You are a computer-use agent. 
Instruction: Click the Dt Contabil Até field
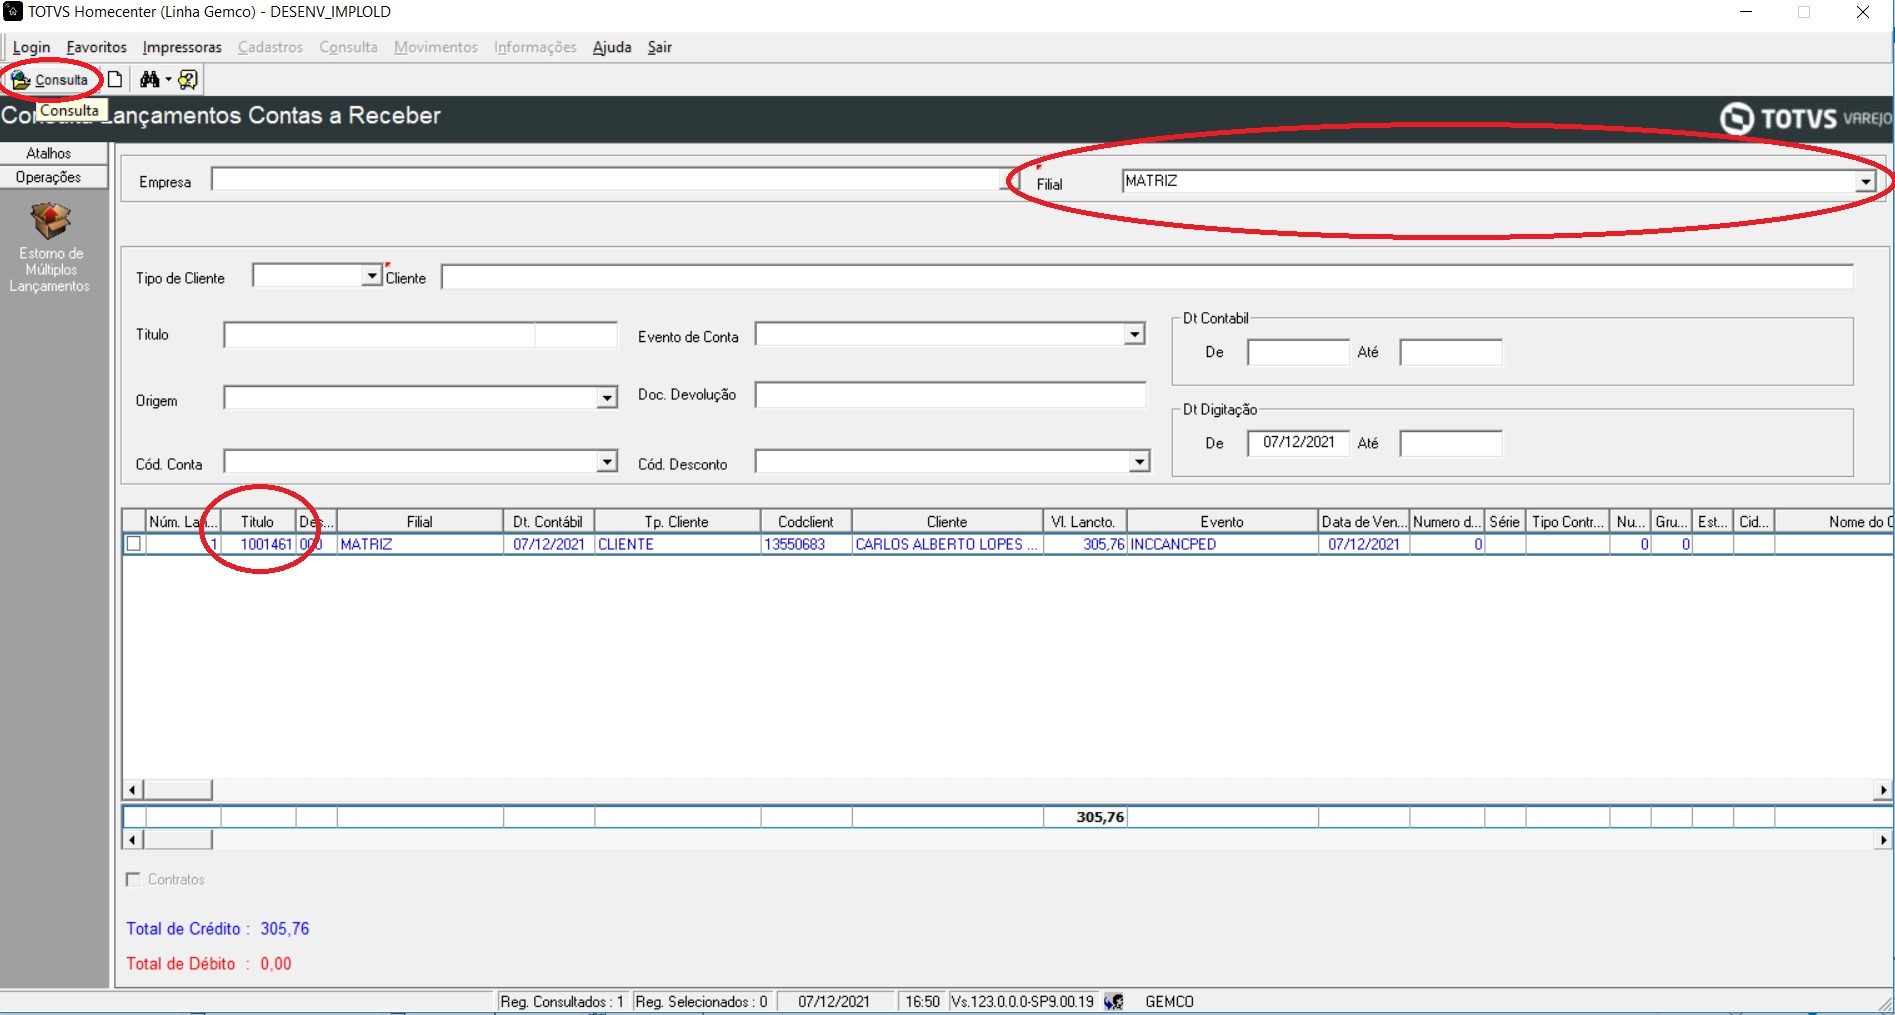click(x=1450, y=352)
